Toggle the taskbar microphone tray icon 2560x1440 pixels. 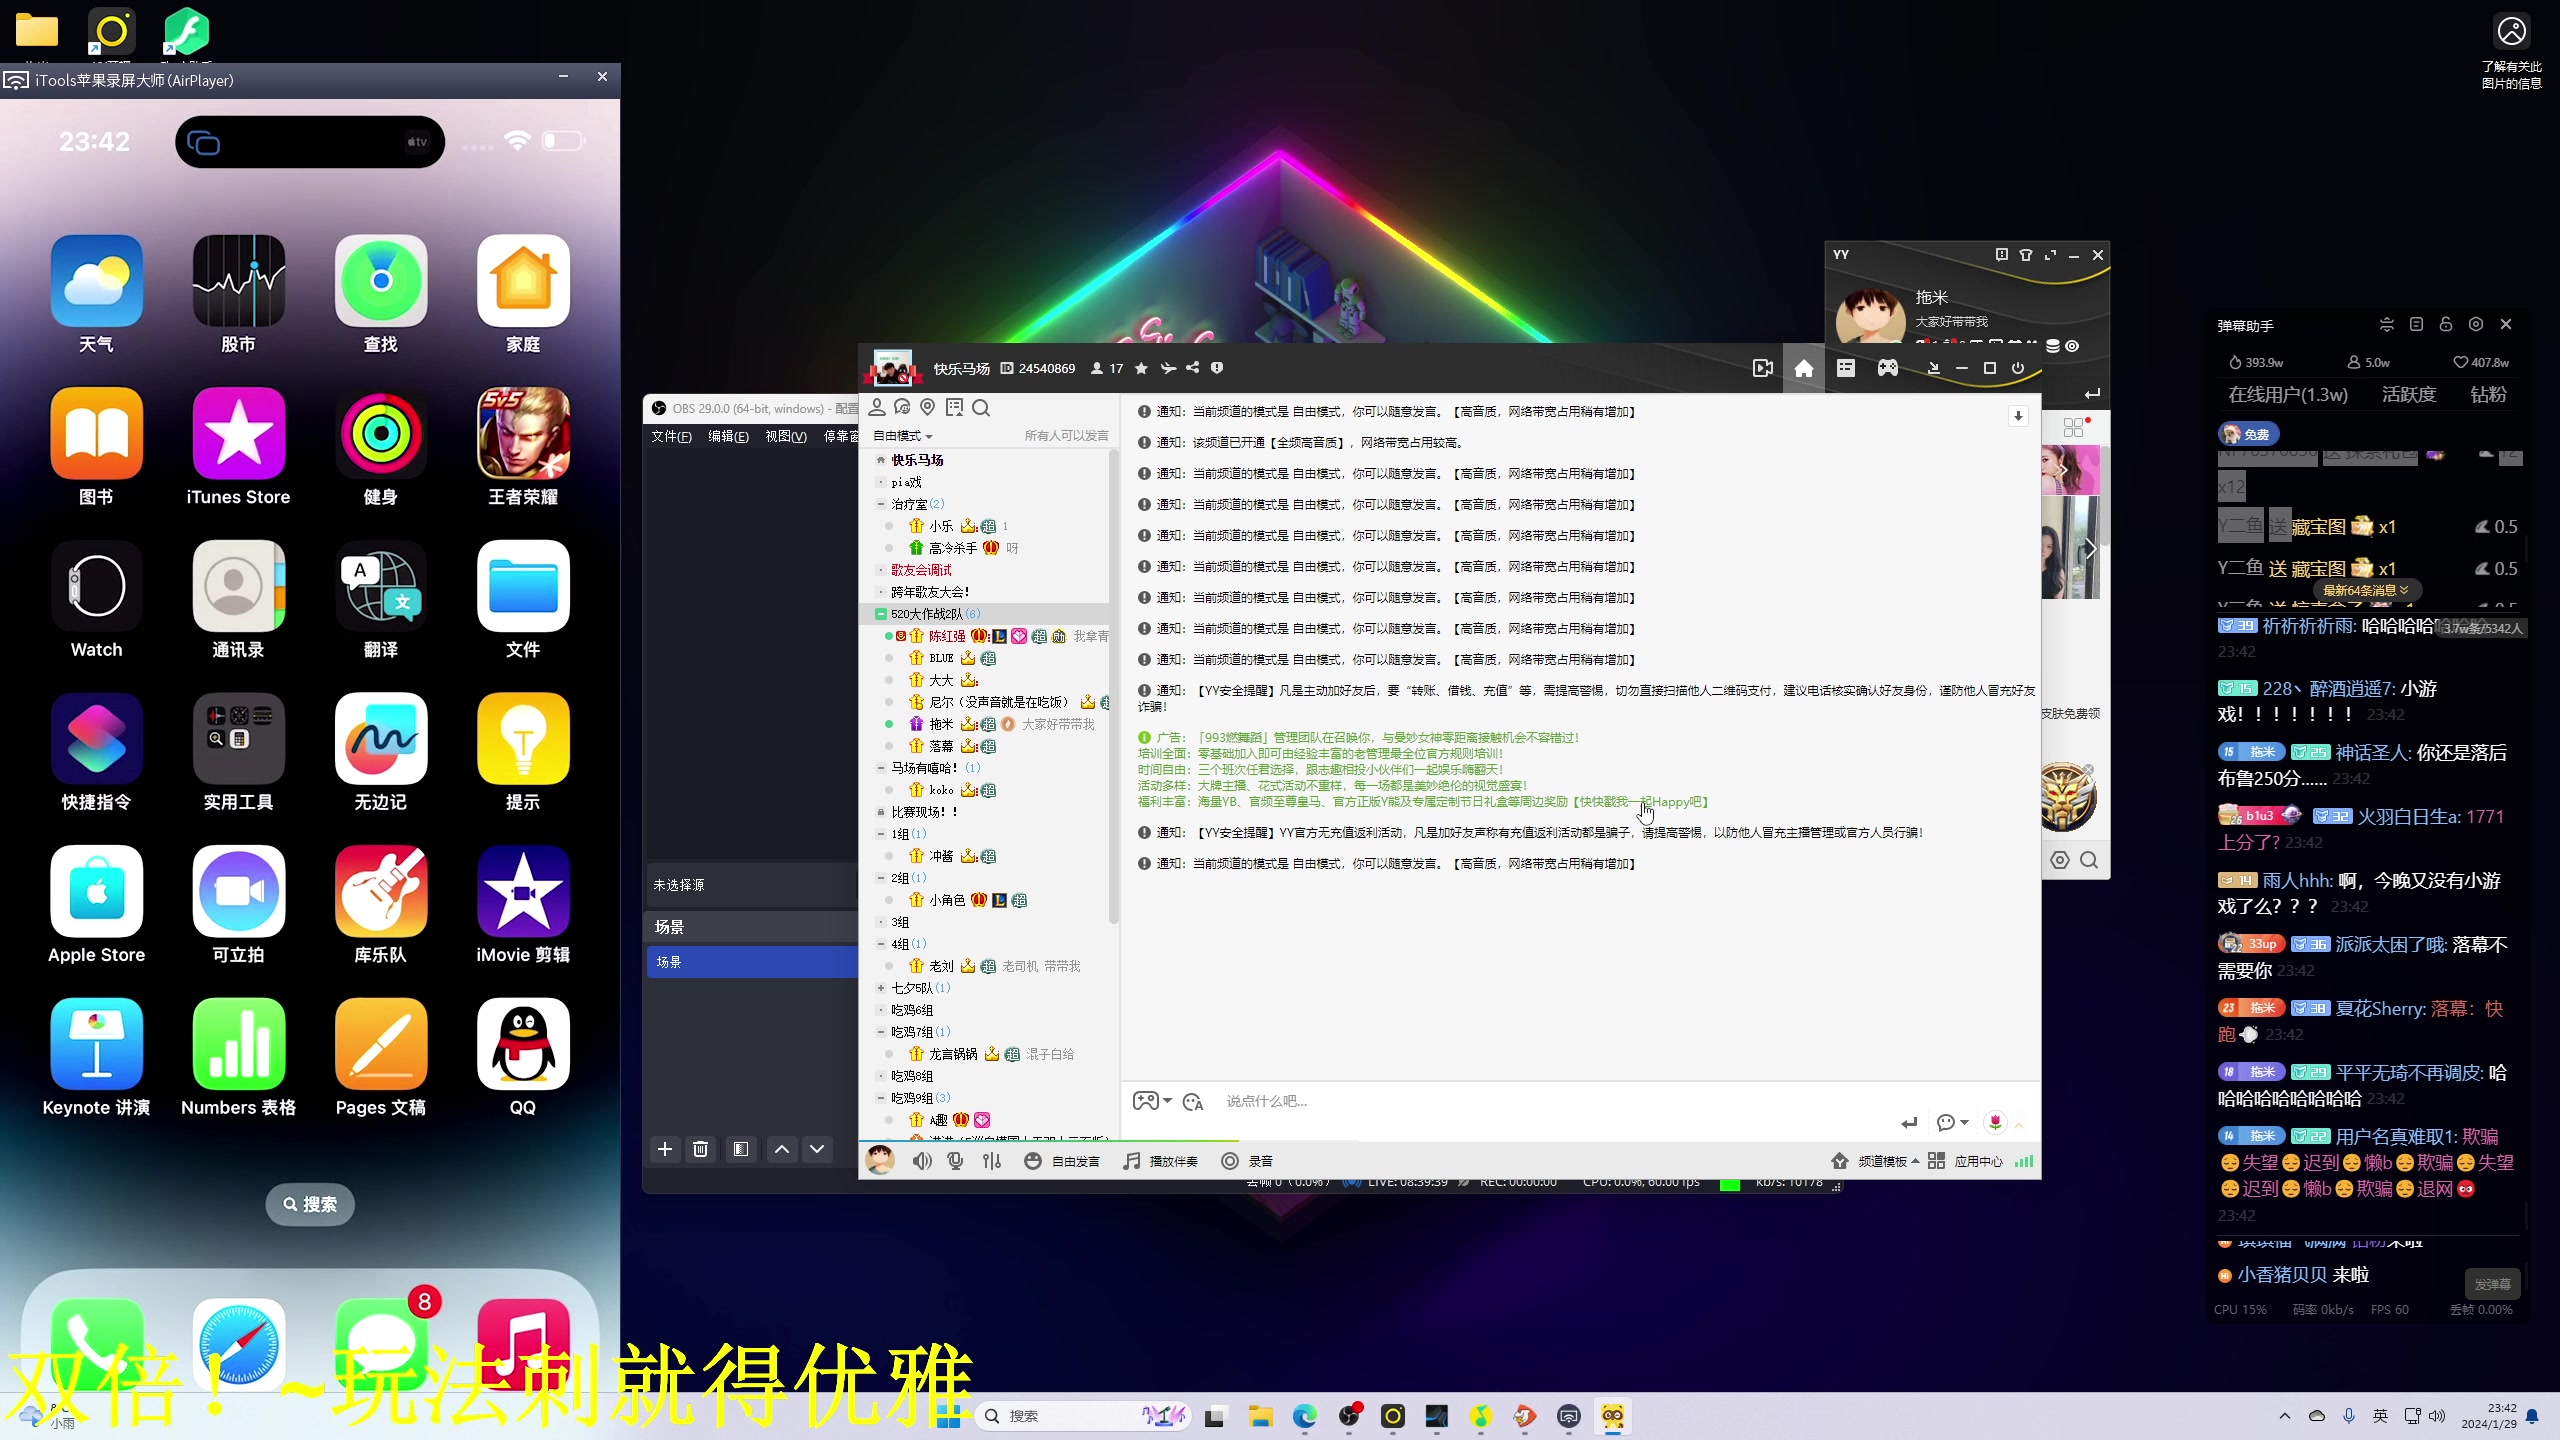(x=2349, y=1416)
